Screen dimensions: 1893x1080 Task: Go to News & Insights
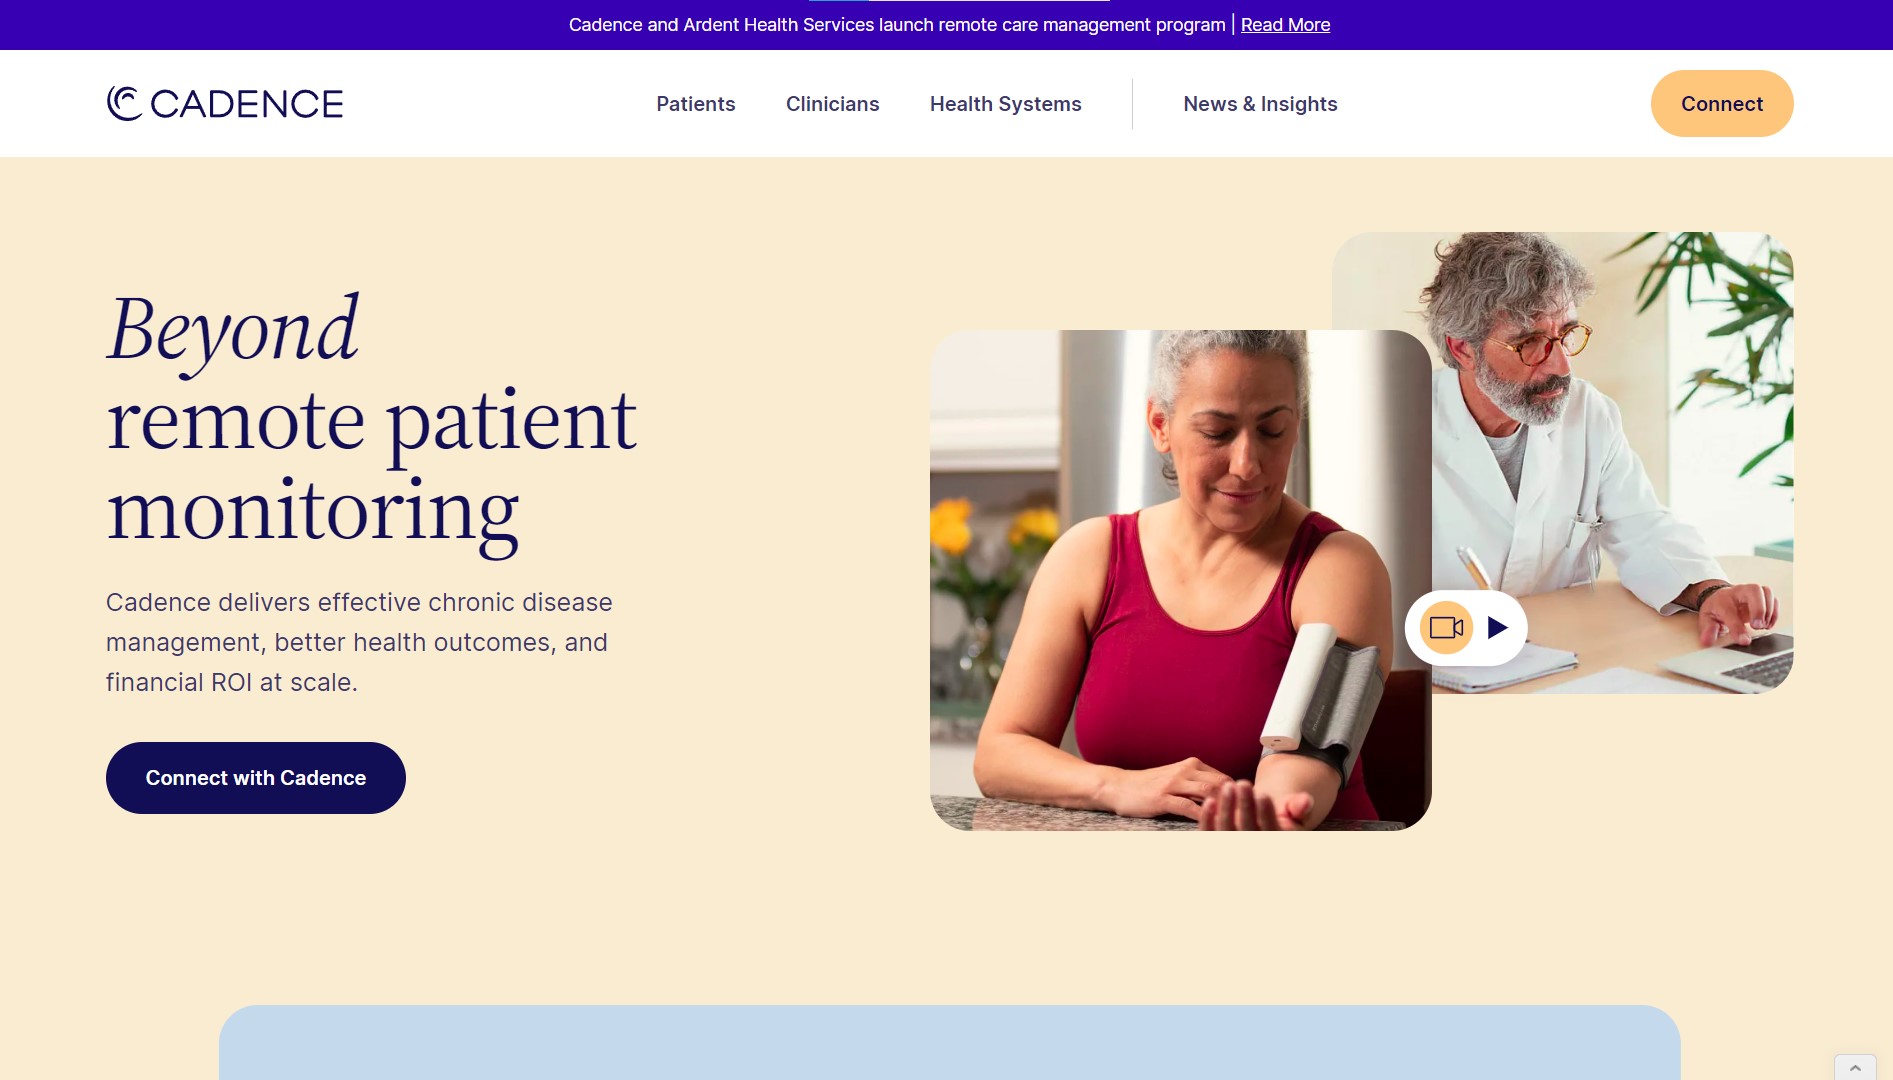click(1260, 104)
